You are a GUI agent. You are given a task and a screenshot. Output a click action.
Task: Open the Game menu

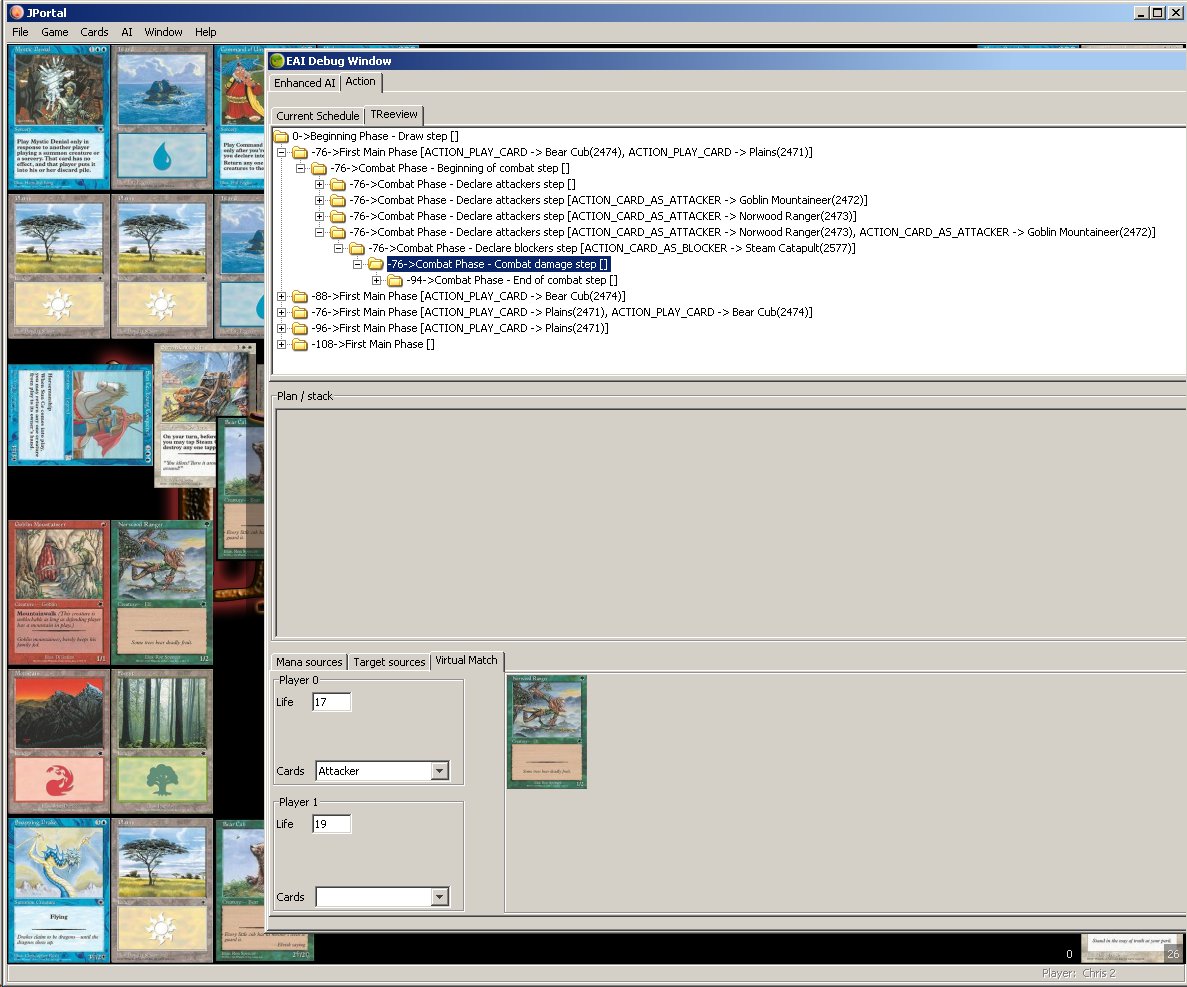(55, 32)
